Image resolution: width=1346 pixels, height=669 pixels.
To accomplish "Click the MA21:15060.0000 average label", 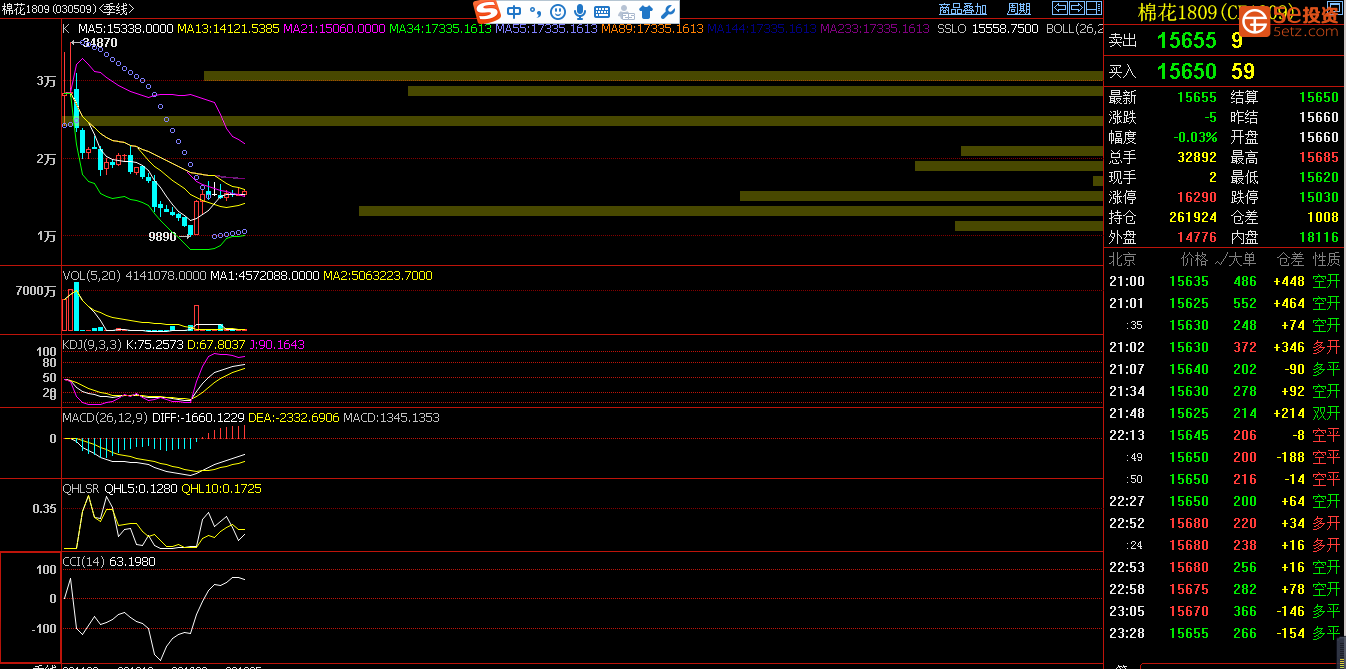I will [334, 29].
